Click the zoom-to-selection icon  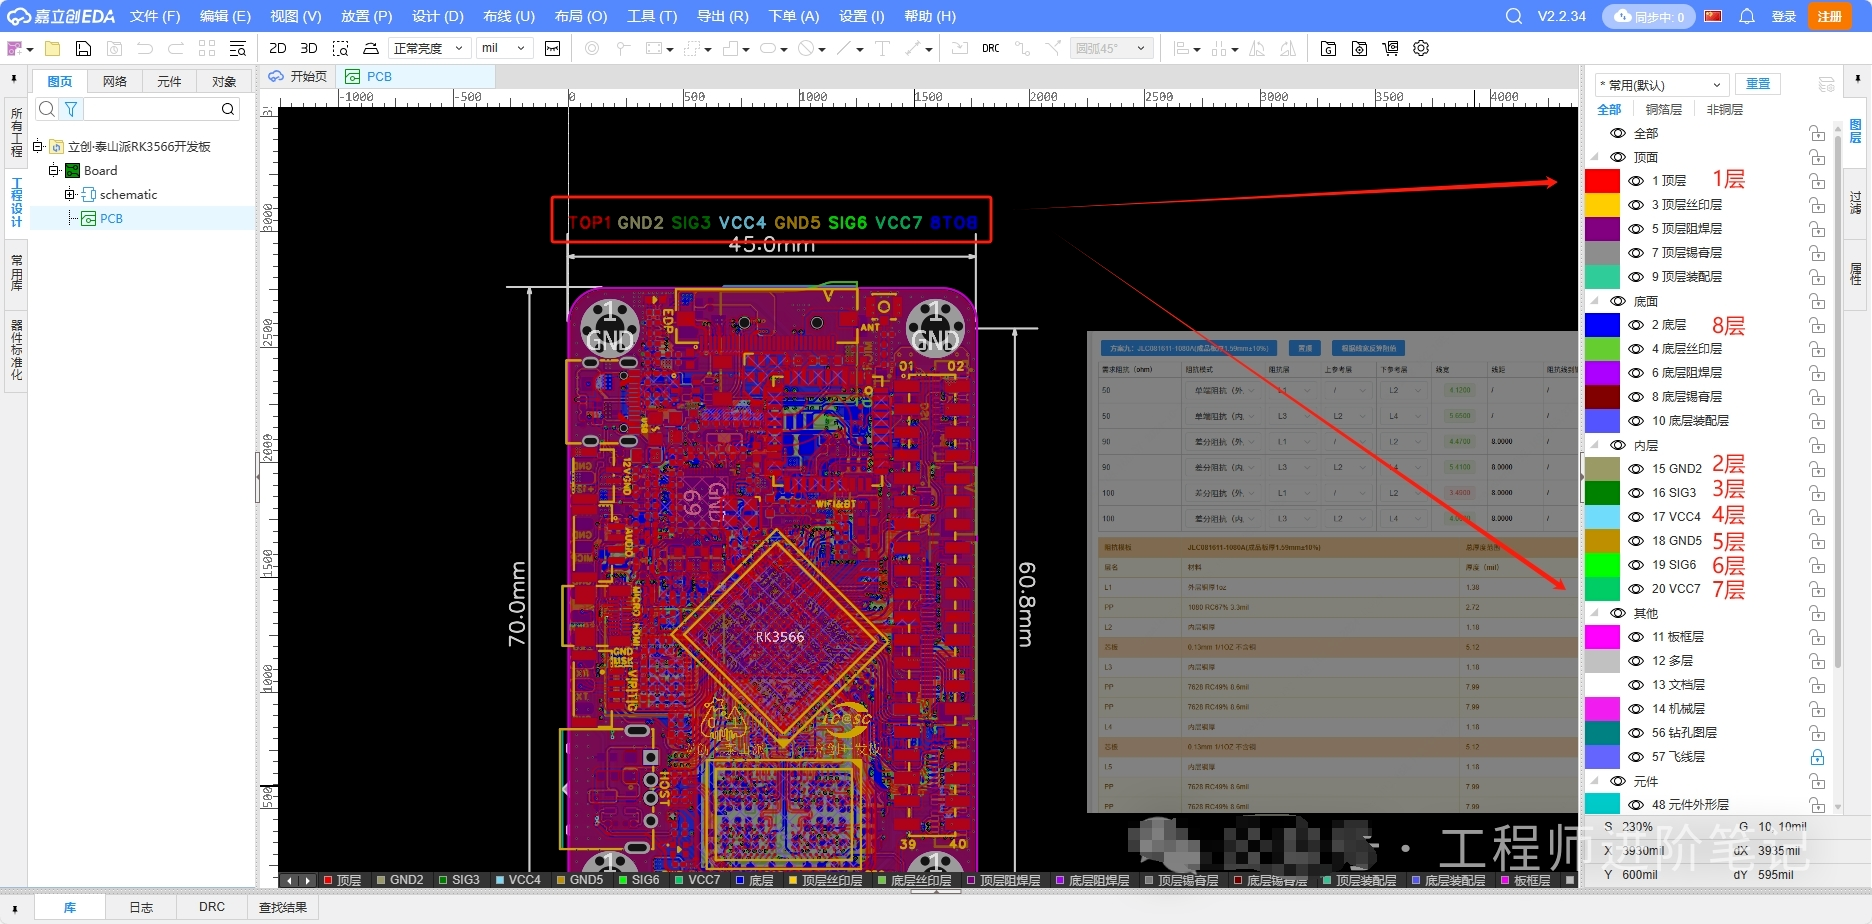pyautogui.click(x=341, y=48)
